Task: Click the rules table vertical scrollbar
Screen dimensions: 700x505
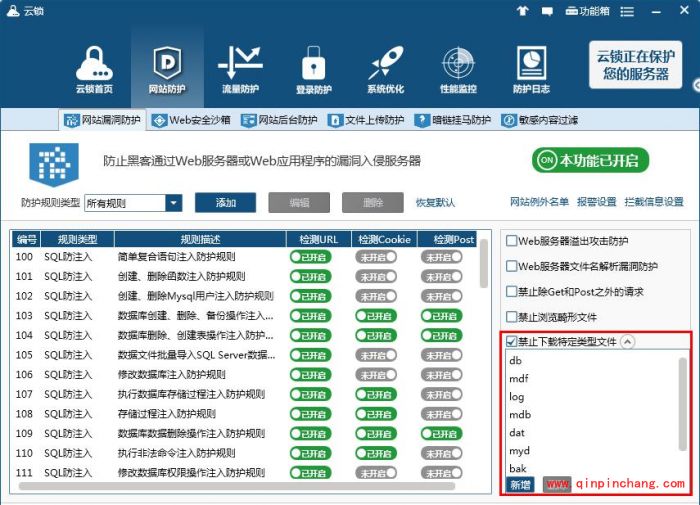Action: point(483,264)
